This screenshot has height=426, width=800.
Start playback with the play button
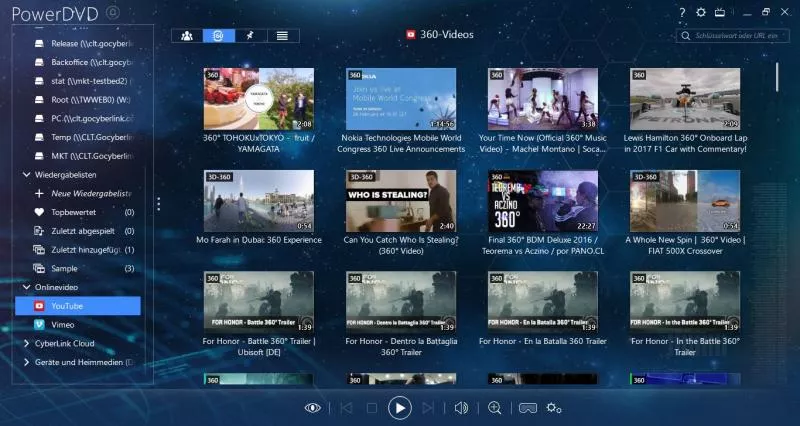[400, 408]
